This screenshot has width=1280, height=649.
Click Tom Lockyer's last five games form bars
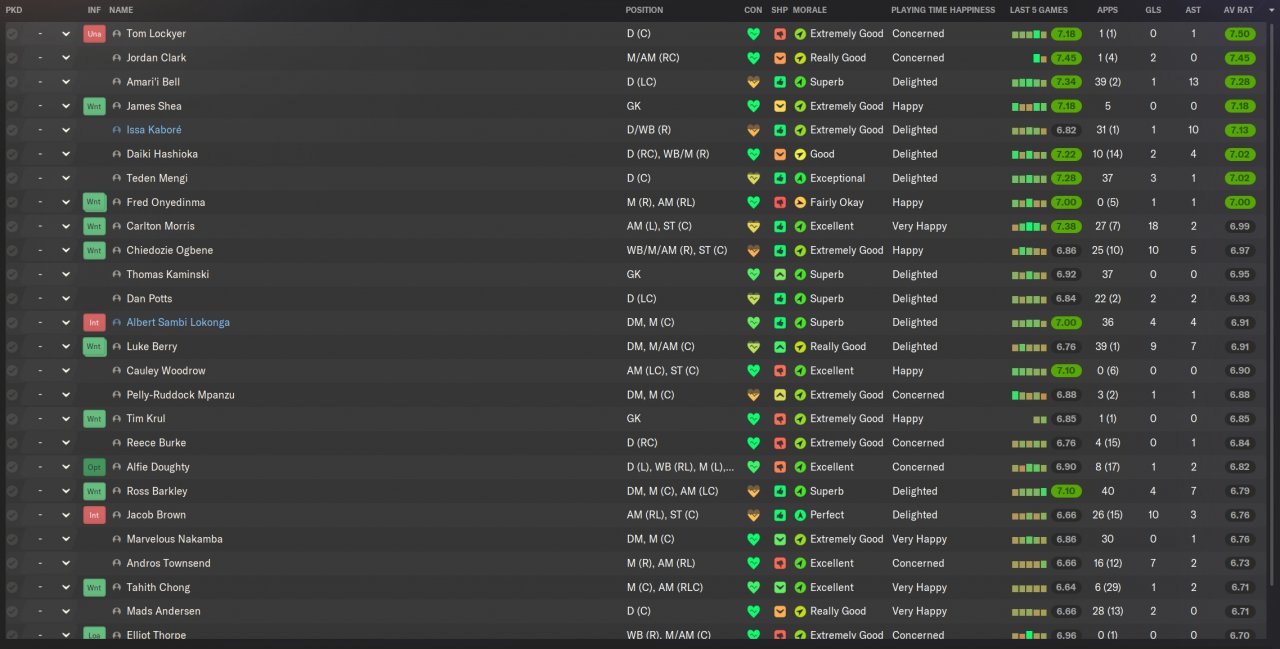[1029, 34]
